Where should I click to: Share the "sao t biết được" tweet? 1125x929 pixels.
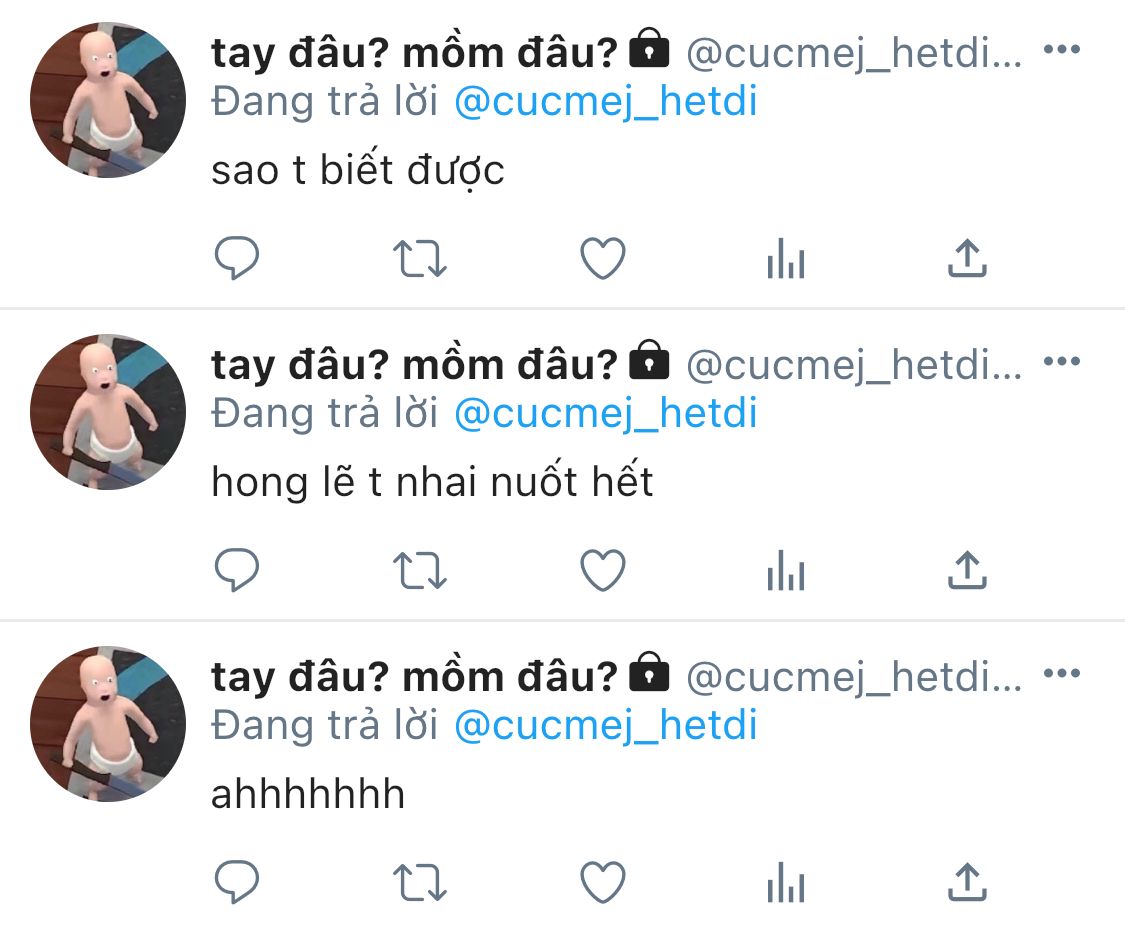click(x=966, y=259)
